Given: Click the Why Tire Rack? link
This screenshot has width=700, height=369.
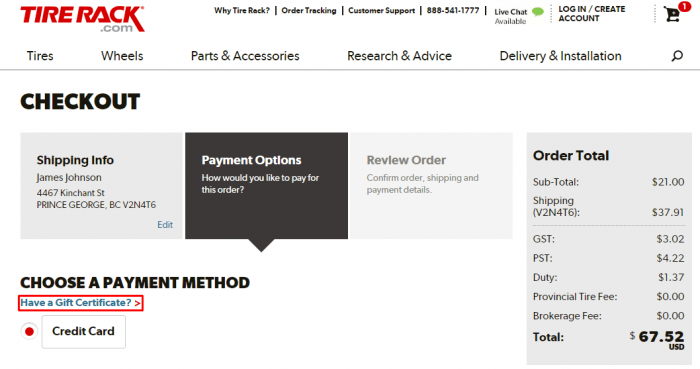Looking at the screenshot, I should (x=242, y=10).
